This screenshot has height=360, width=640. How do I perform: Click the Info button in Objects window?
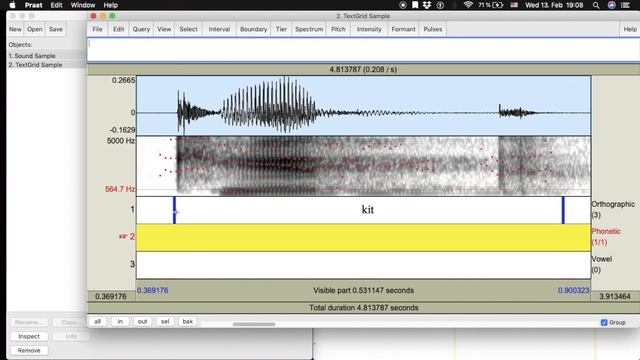tap(71, 336)
